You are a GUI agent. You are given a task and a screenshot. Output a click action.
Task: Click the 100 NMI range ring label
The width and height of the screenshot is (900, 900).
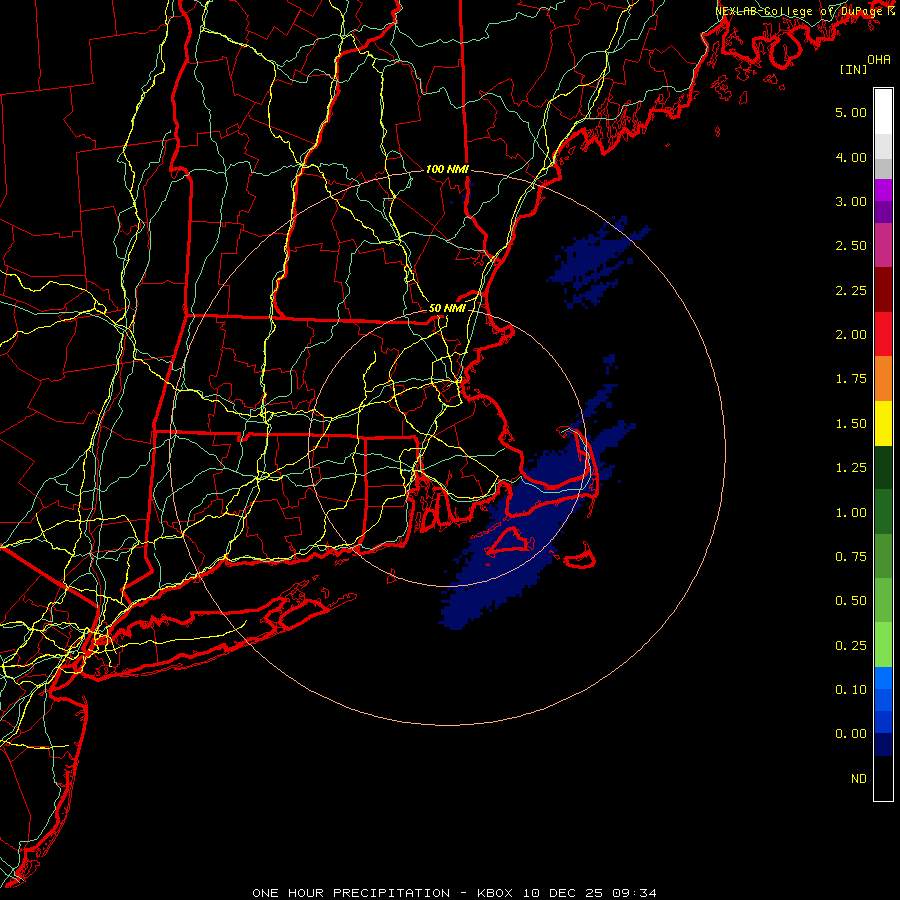(x=447, y=169)
